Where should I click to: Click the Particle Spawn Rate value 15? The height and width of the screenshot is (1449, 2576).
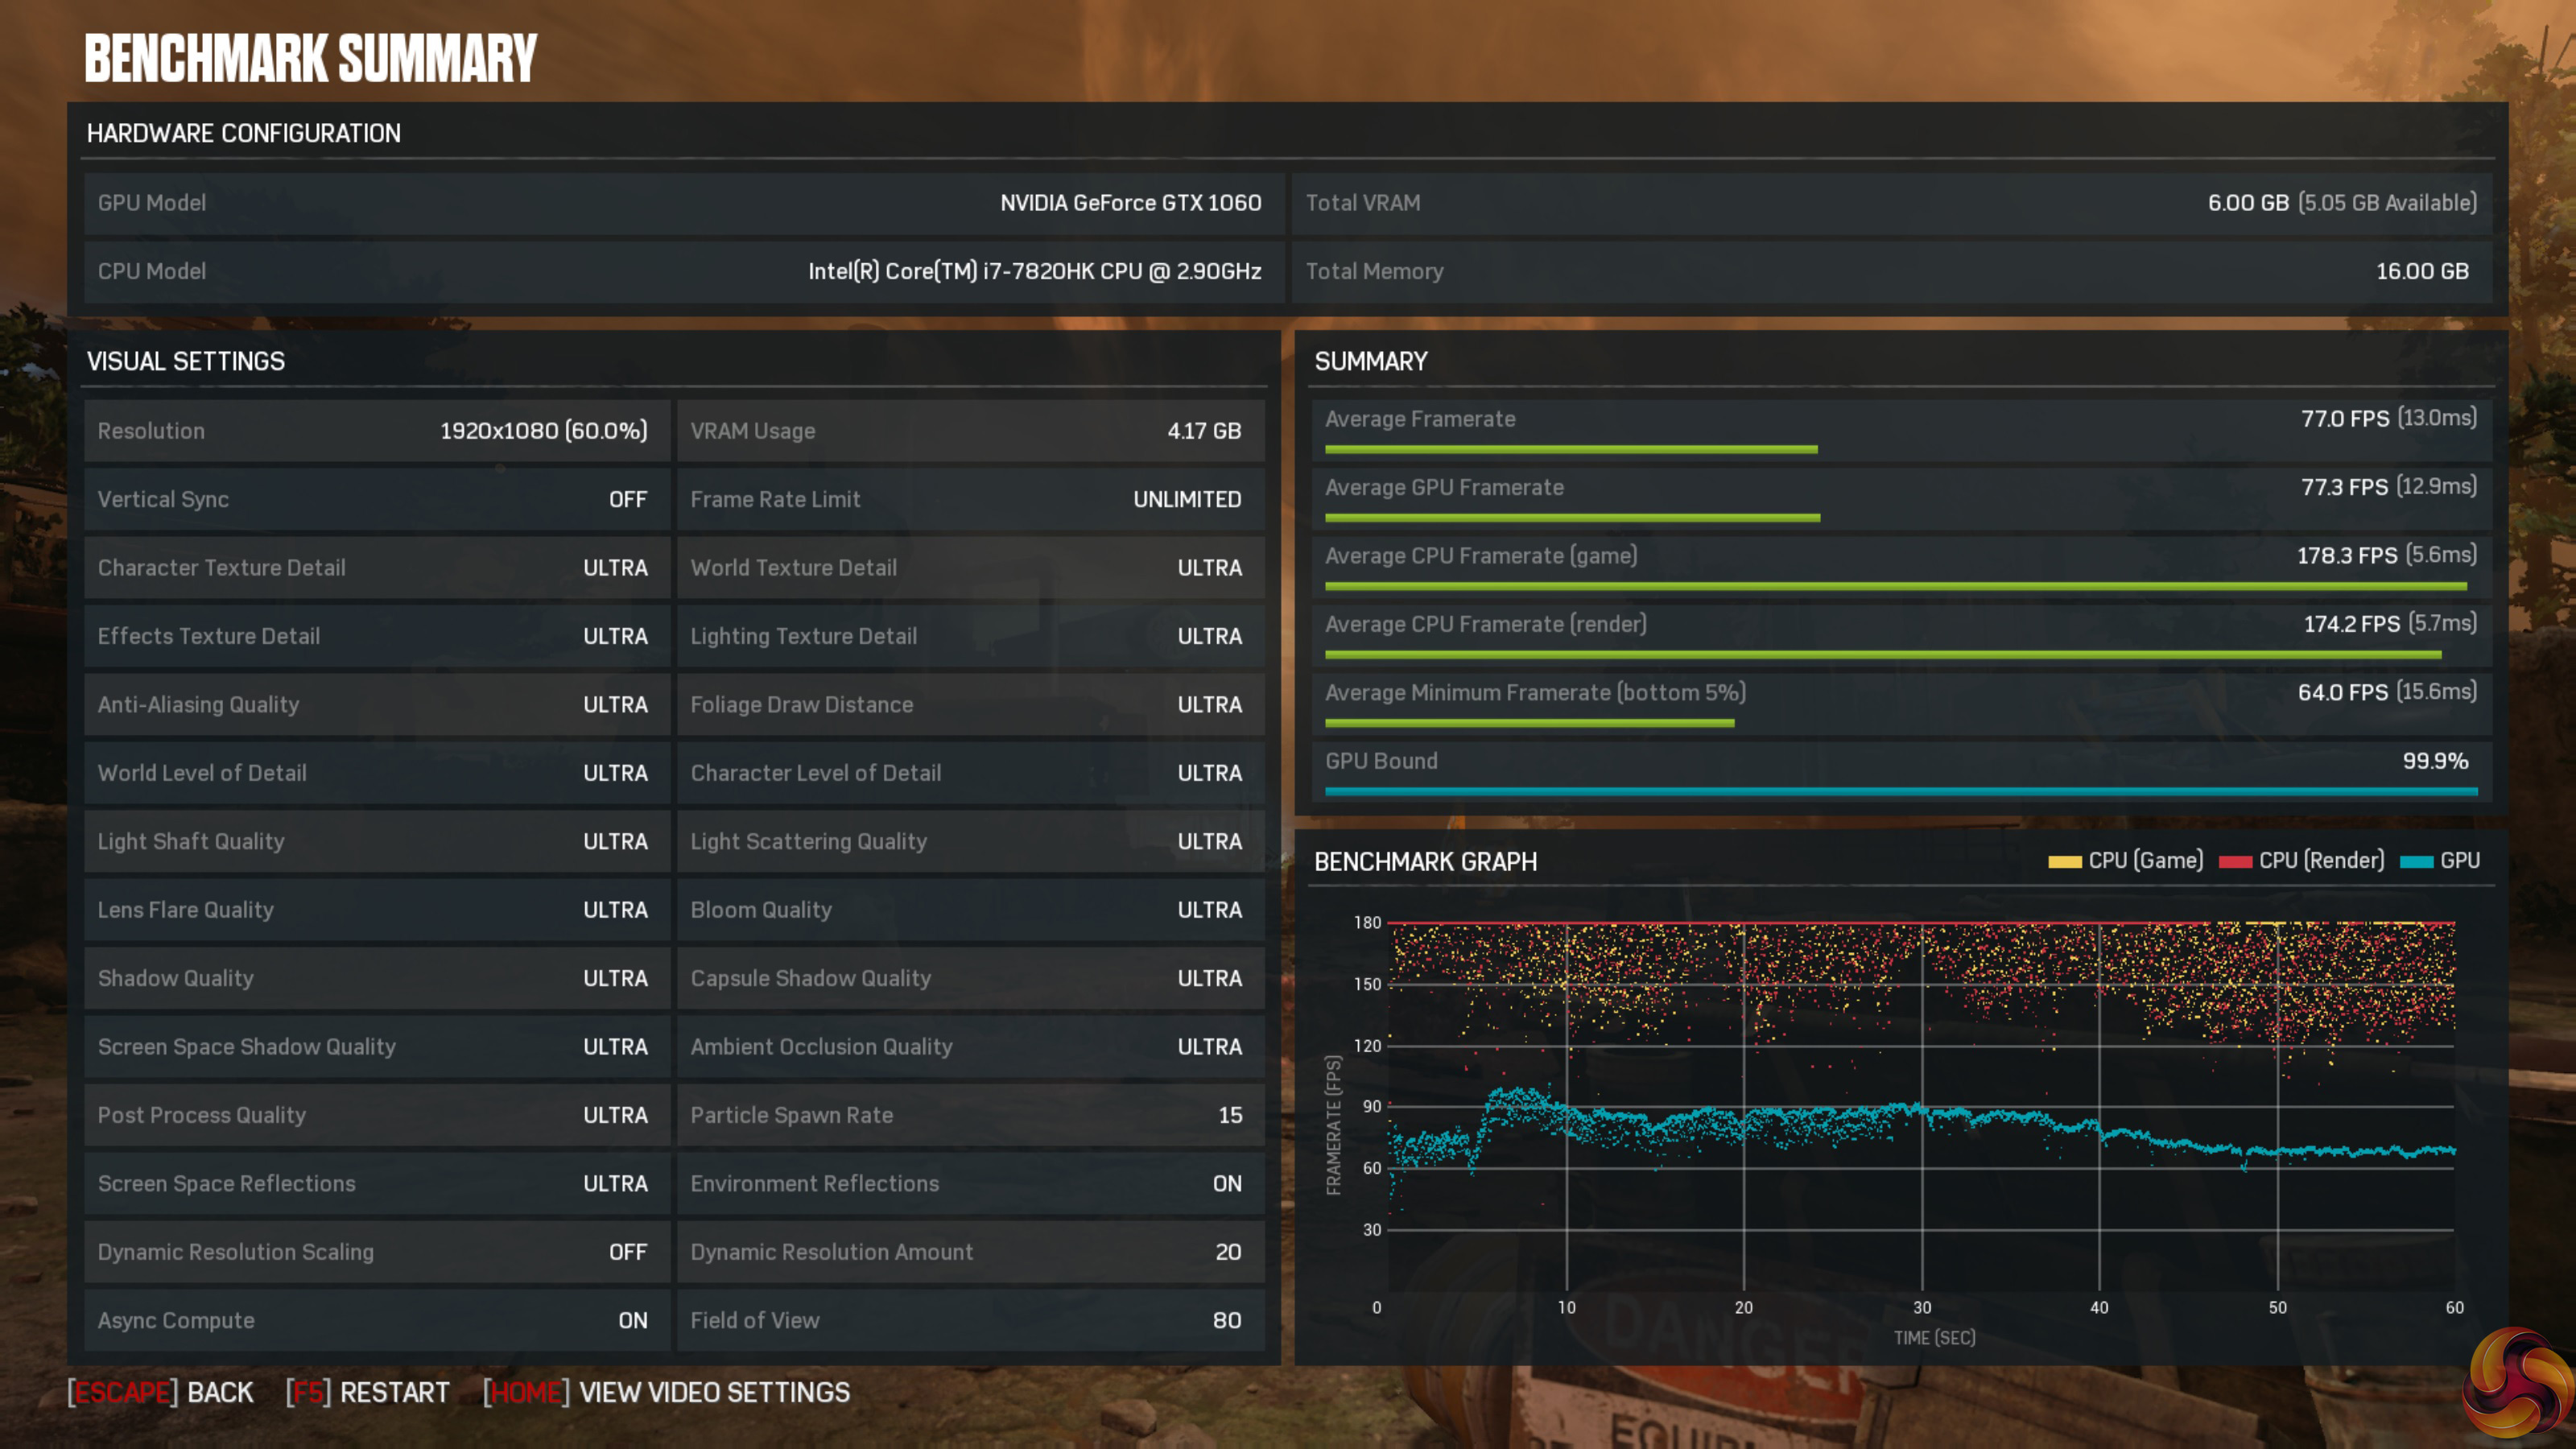[1230, 1115]
